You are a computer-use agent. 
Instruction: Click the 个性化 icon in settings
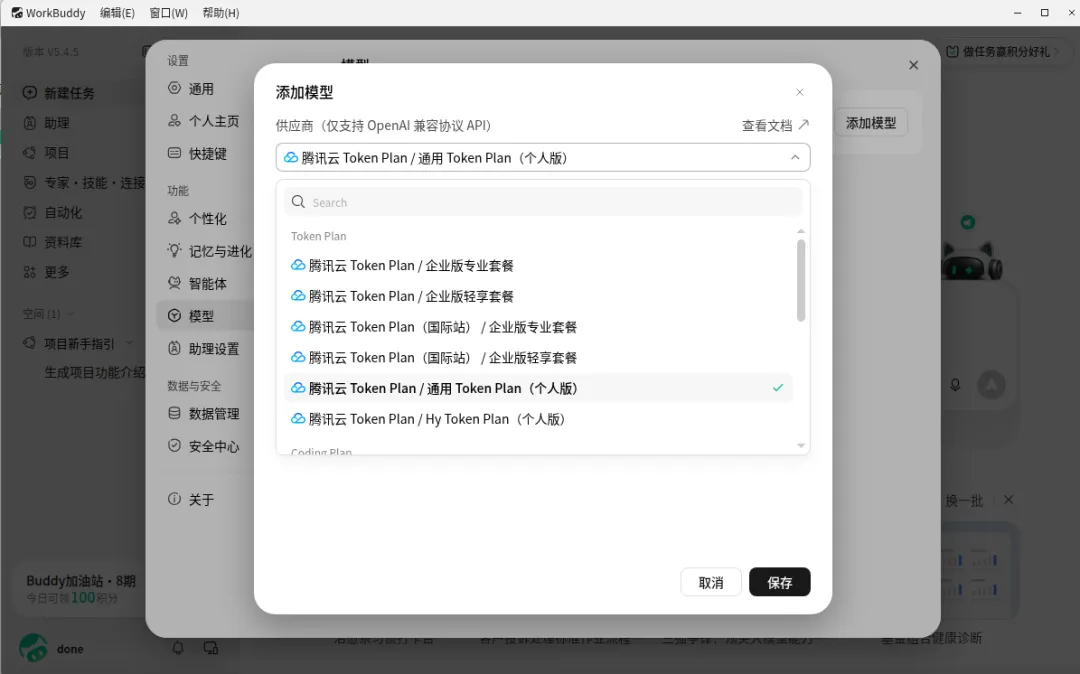point(174,218)
